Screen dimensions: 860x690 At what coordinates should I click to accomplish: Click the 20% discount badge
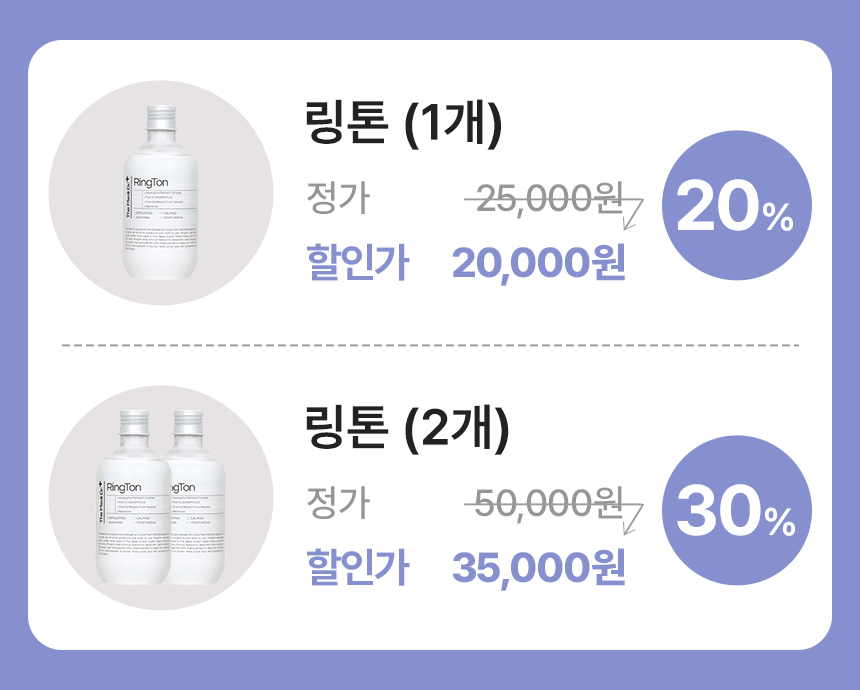(736, 206)
